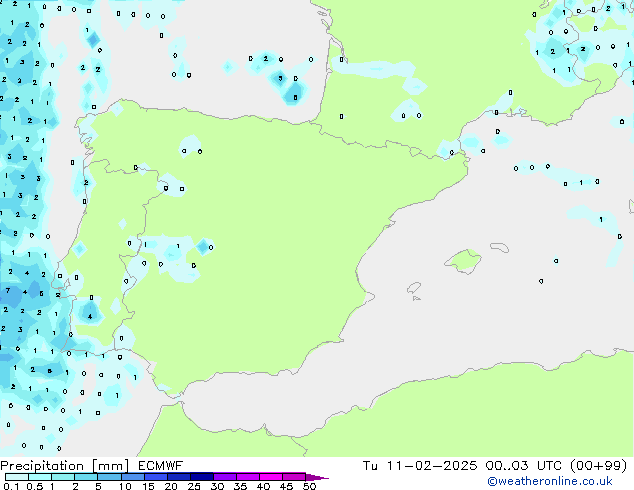Click the 15–20 mm blue legend swatch
This screenshot has width=634, height=490.
[155, 477]
